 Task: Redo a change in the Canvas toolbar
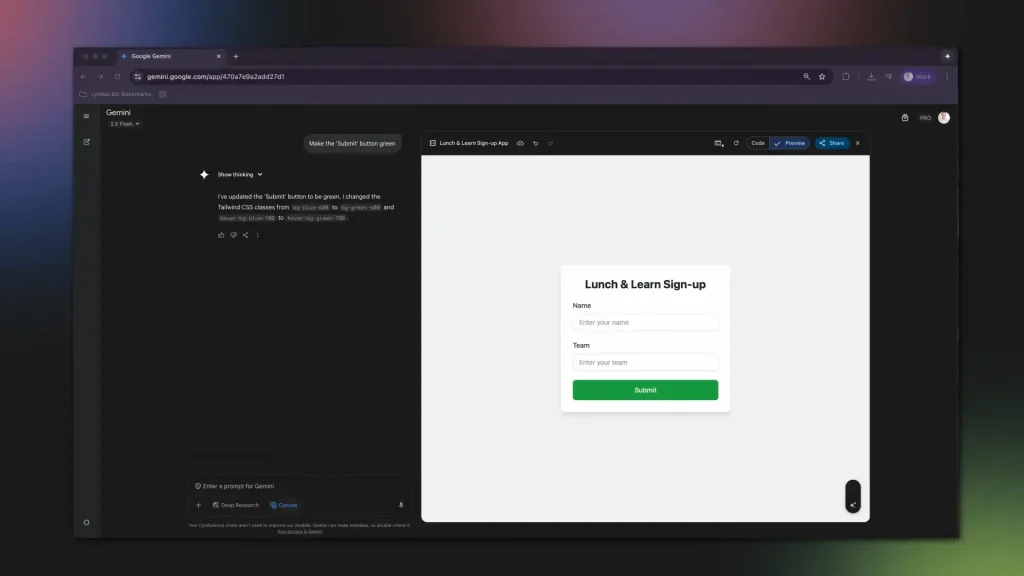pos(551,143)
